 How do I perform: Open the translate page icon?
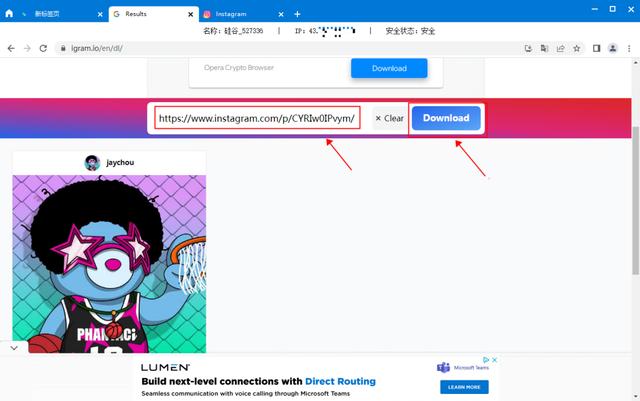(x=544, y=48)
